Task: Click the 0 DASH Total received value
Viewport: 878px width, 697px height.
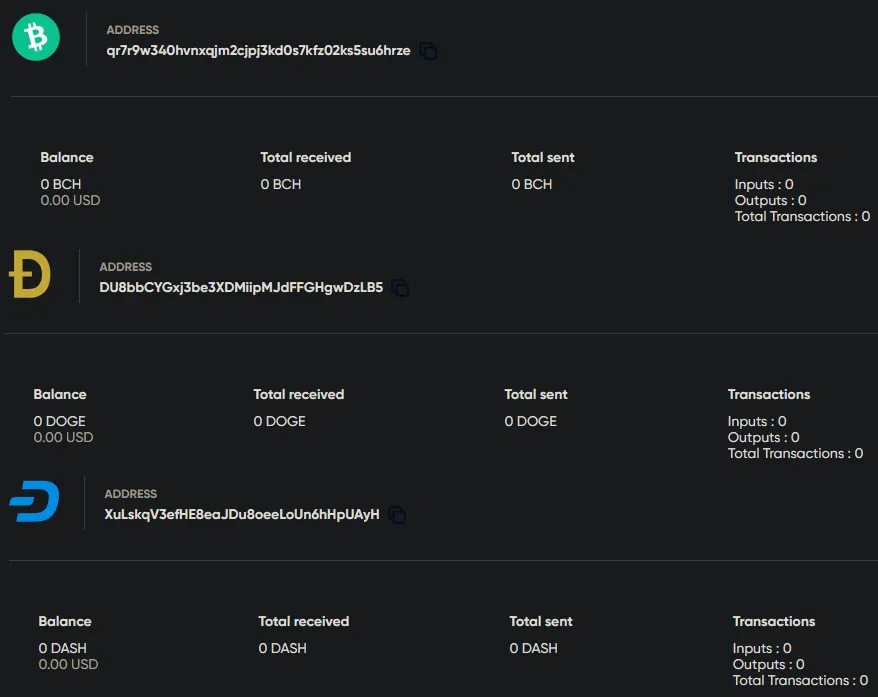Action: [x=282, y=648]
